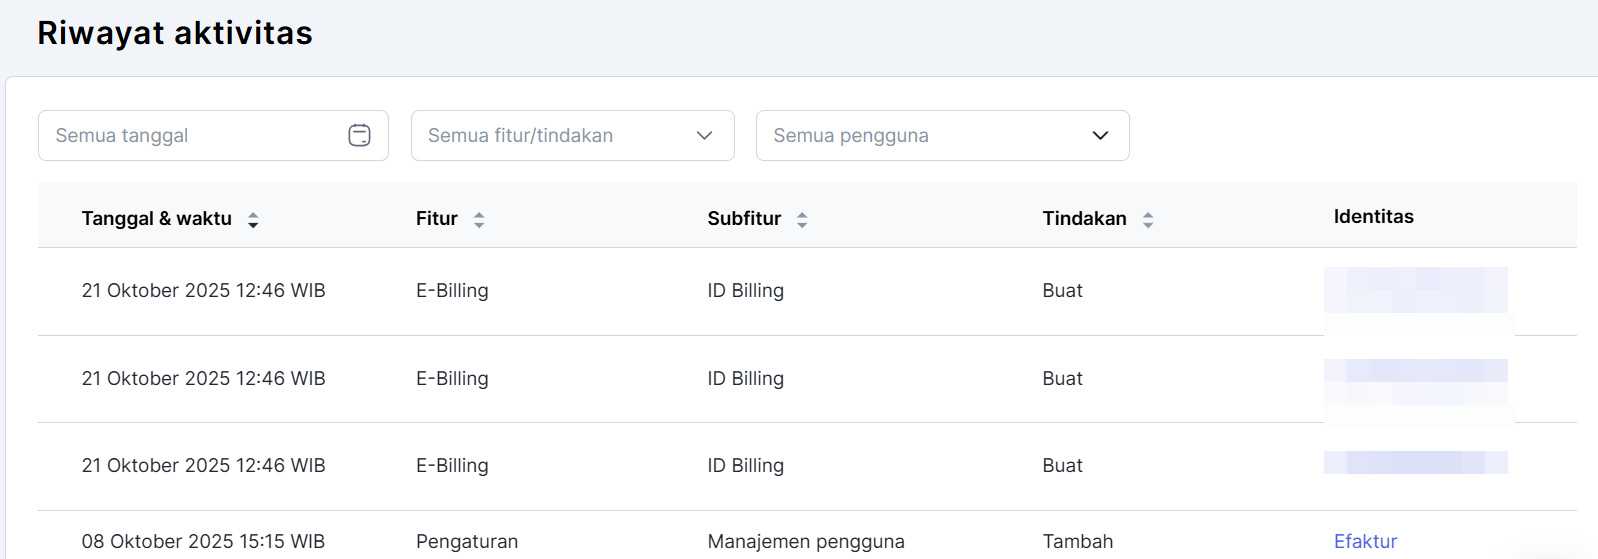Click the Fitur column header label
1598x559 pixels.
tap(436, 219)
